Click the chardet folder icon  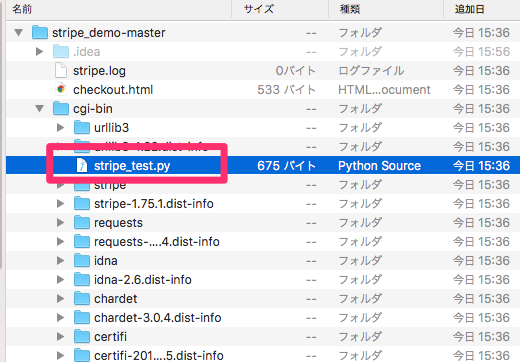click(82, 298)
